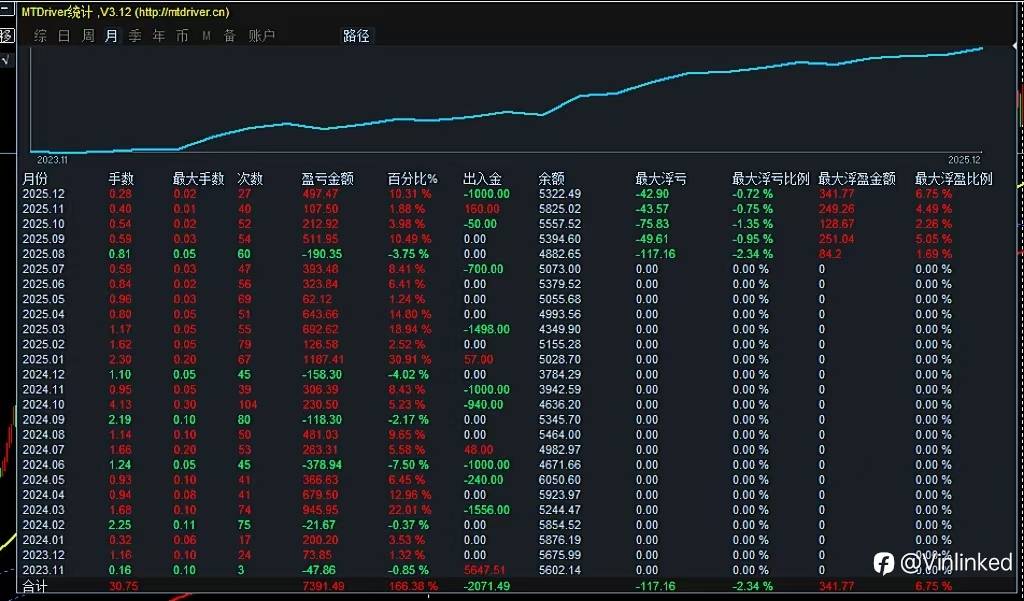Open the 备 notes tab
This screenshot has width=1024, height=601.
pyautogui.click(x=230, y=36)
